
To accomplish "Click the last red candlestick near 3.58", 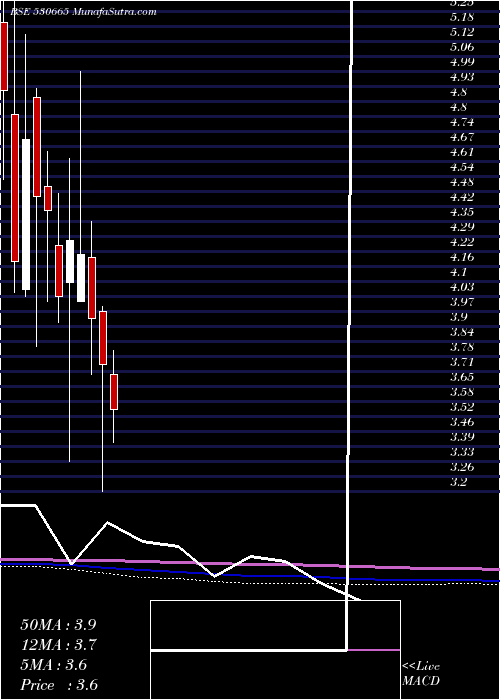I will click(114, 392).
